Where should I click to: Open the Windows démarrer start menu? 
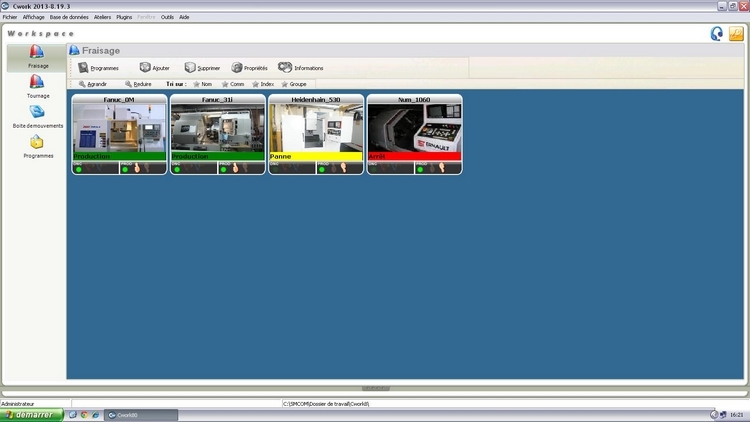tap(32, 415)
